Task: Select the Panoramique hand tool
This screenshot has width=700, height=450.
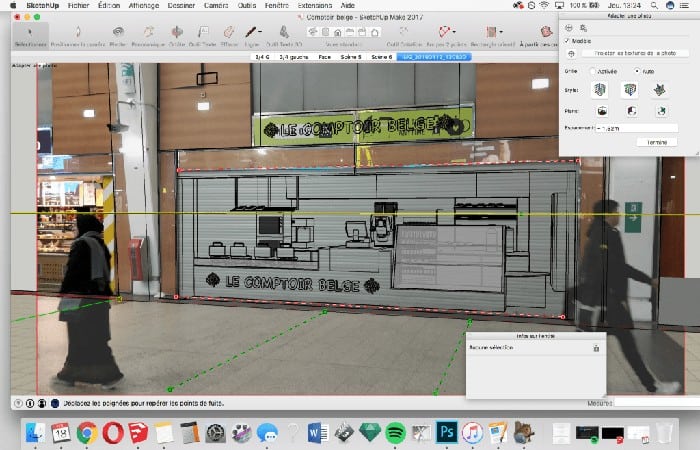Action: 148,35
